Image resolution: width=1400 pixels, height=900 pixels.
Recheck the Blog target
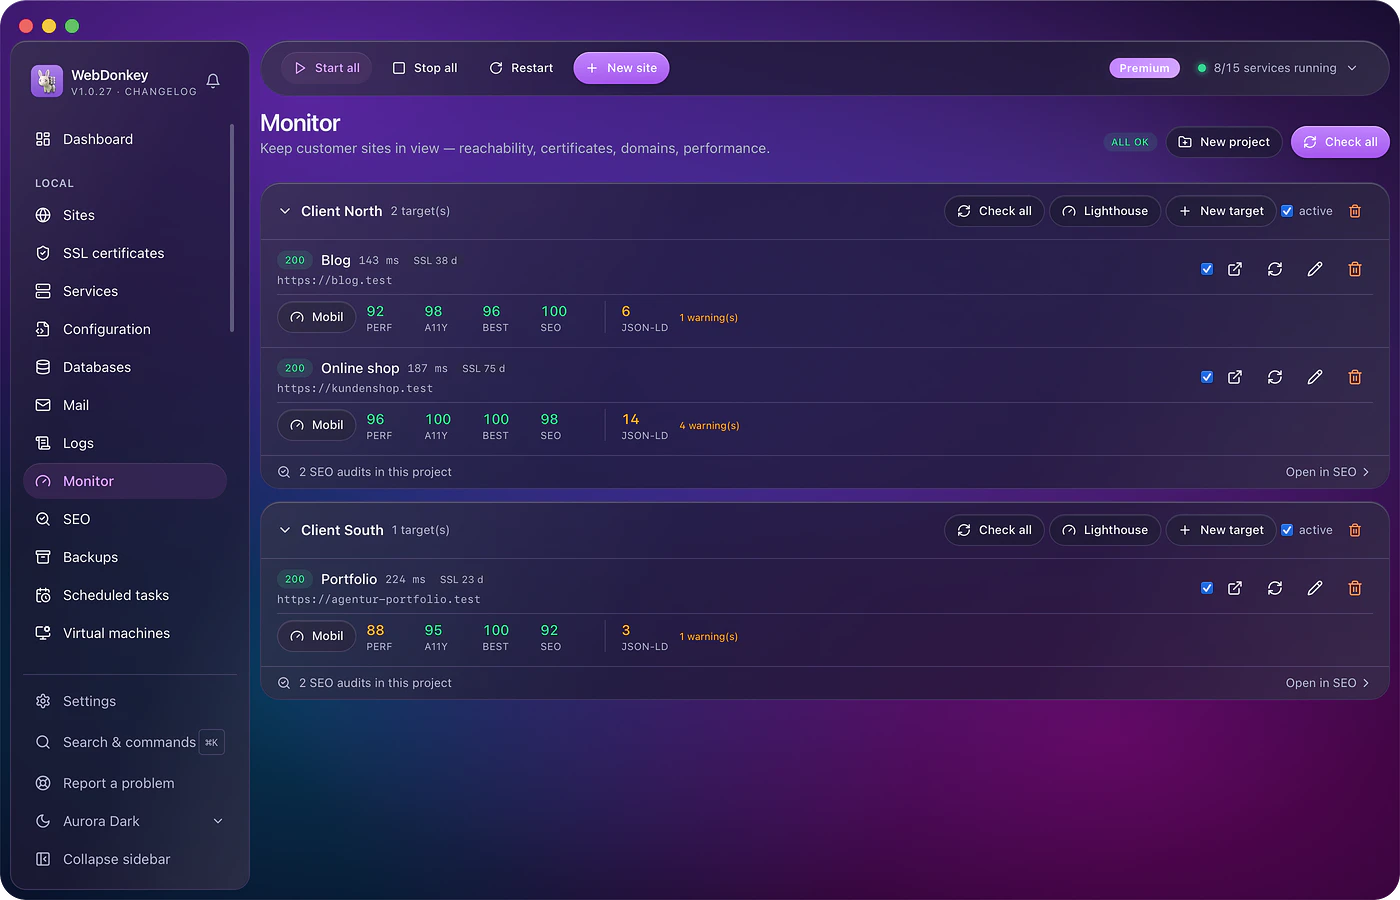click(x=1275, y=269)
